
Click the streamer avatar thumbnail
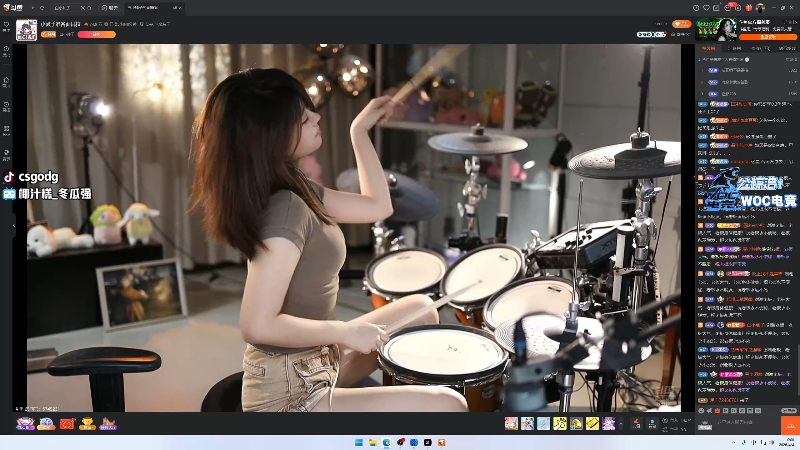tap(26, 29)
